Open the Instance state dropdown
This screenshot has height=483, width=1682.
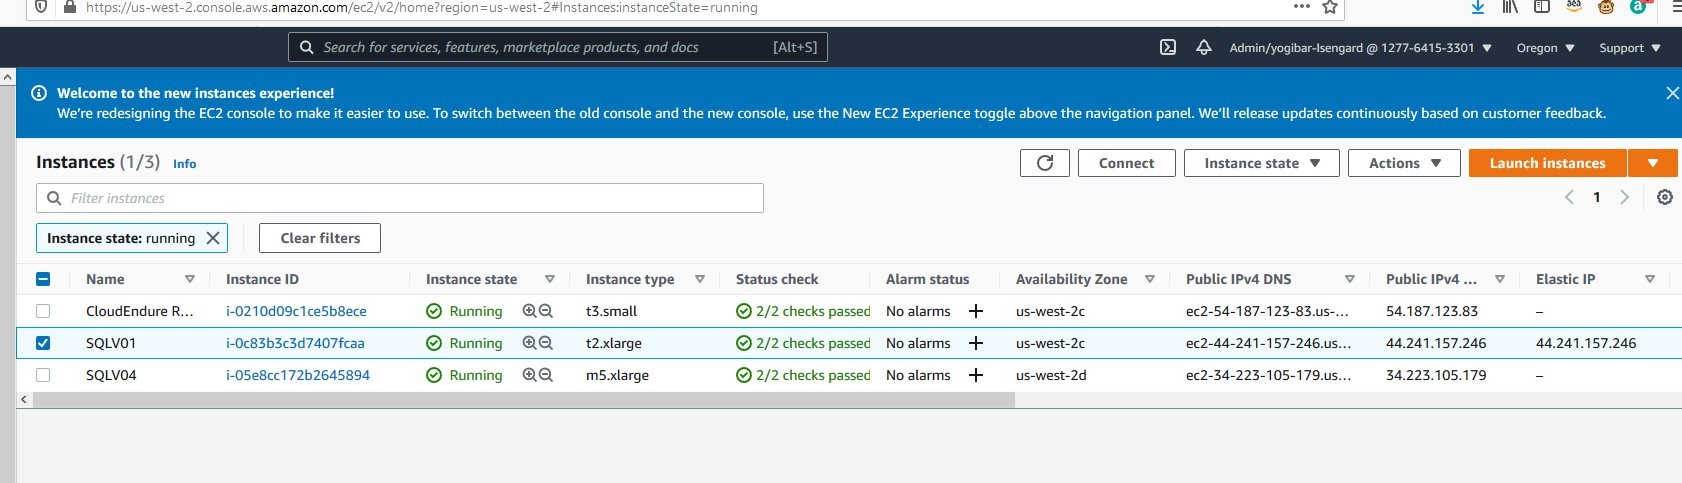(x=1262, y=163)
